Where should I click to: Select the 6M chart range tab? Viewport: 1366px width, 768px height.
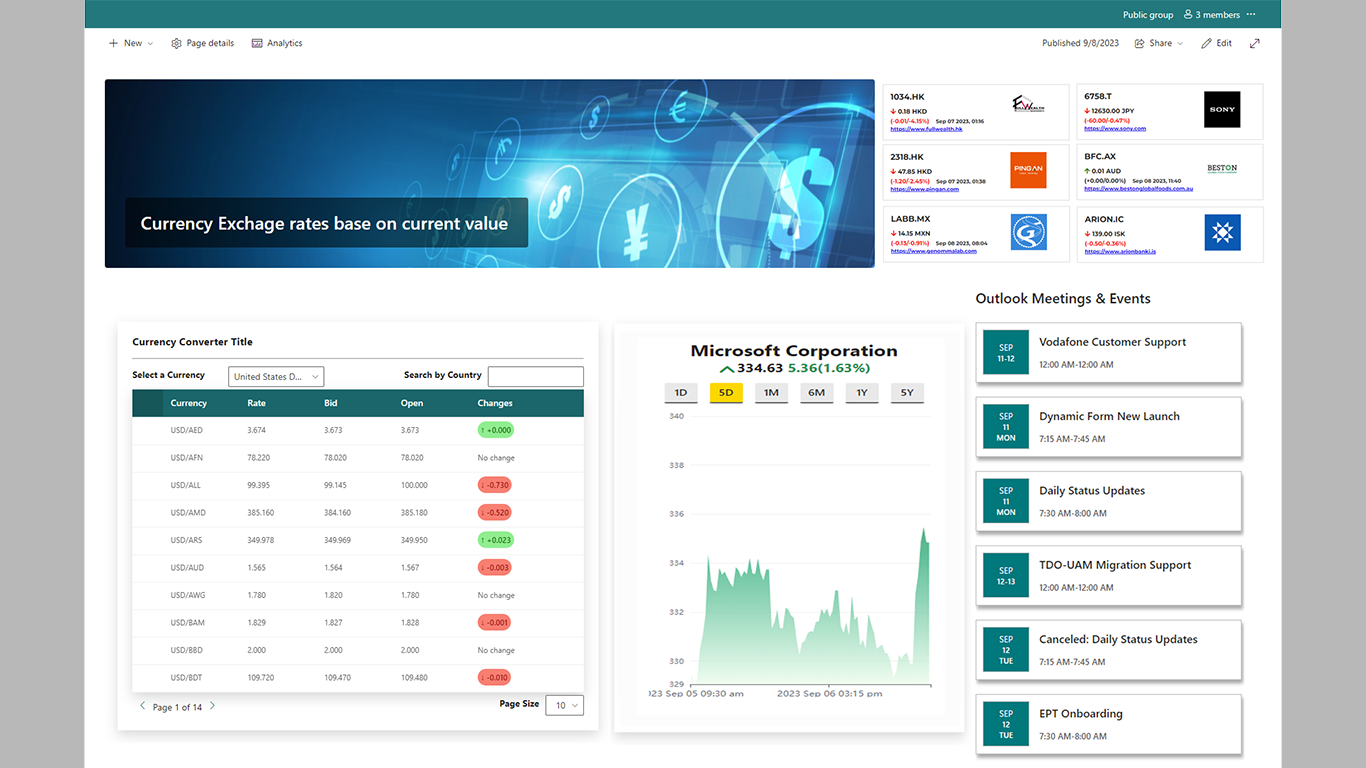pyautogui.click(x=817, y=393)
